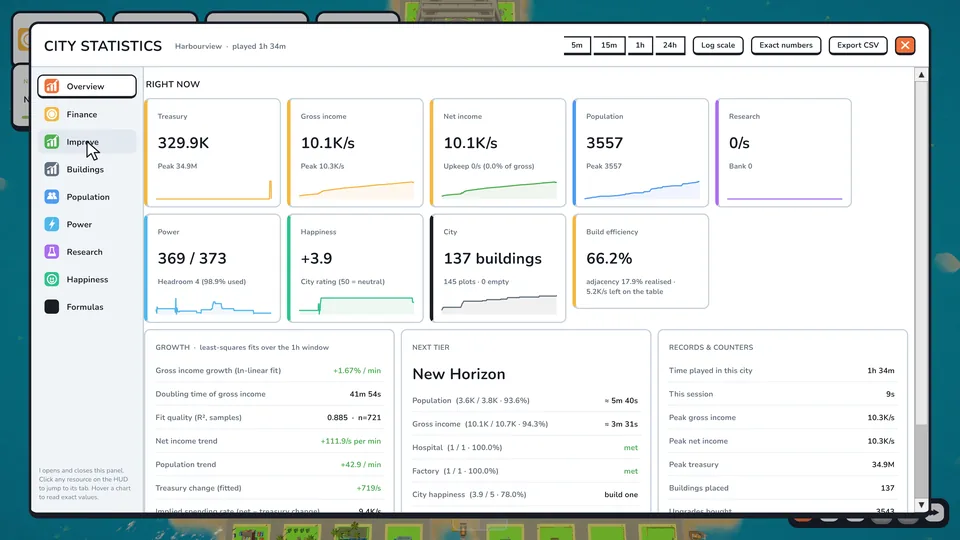Image resolution: width=960 pixels, height=540 pixels.
Task: Select the 24h time window
Action: coord(670,45)
